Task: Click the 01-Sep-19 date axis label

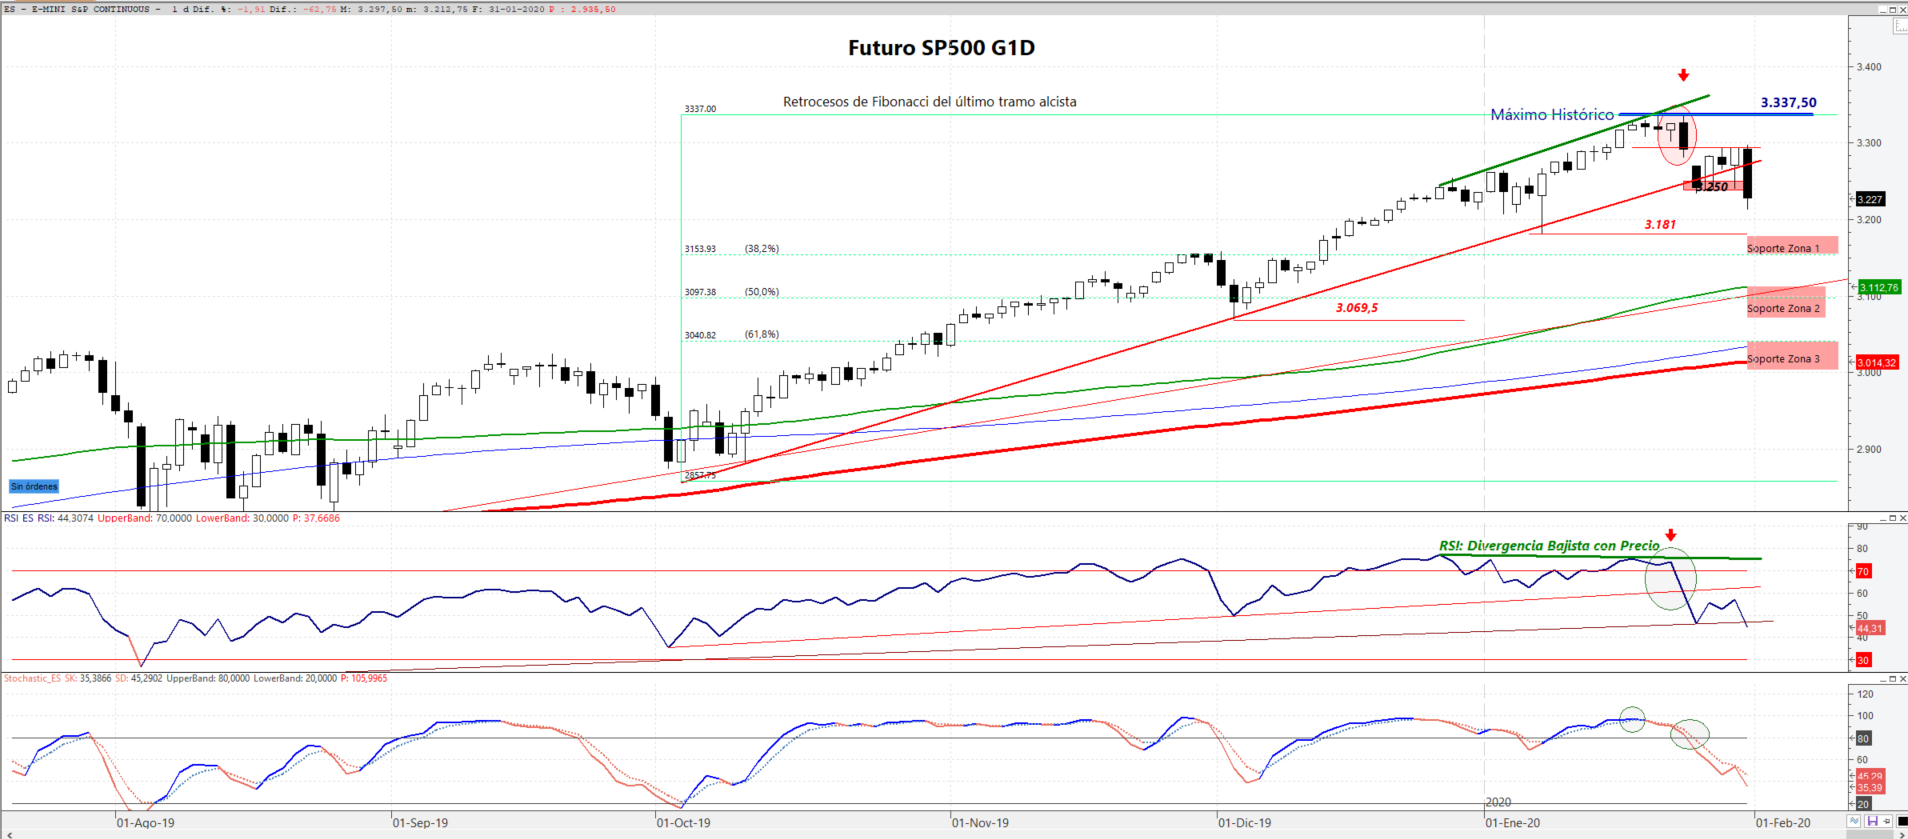Action: tap(420, 823)
